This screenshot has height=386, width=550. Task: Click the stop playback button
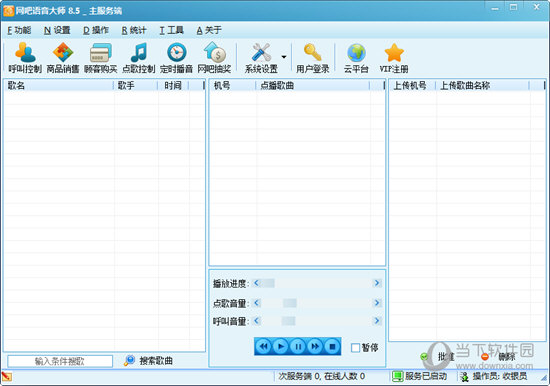pos(332,347)
